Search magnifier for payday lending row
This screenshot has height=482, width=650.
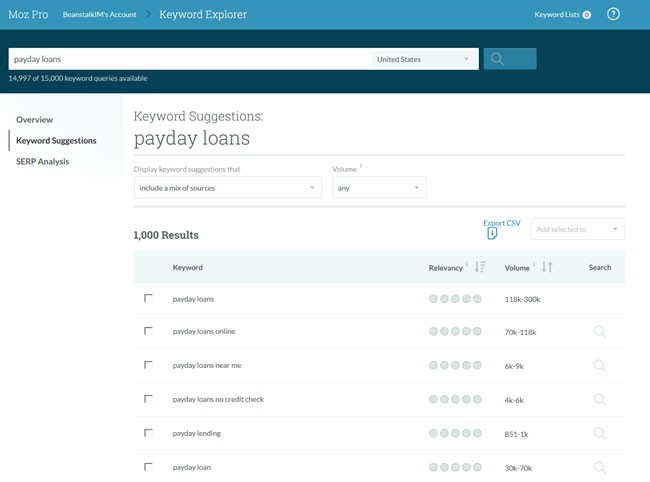point(599,433)
